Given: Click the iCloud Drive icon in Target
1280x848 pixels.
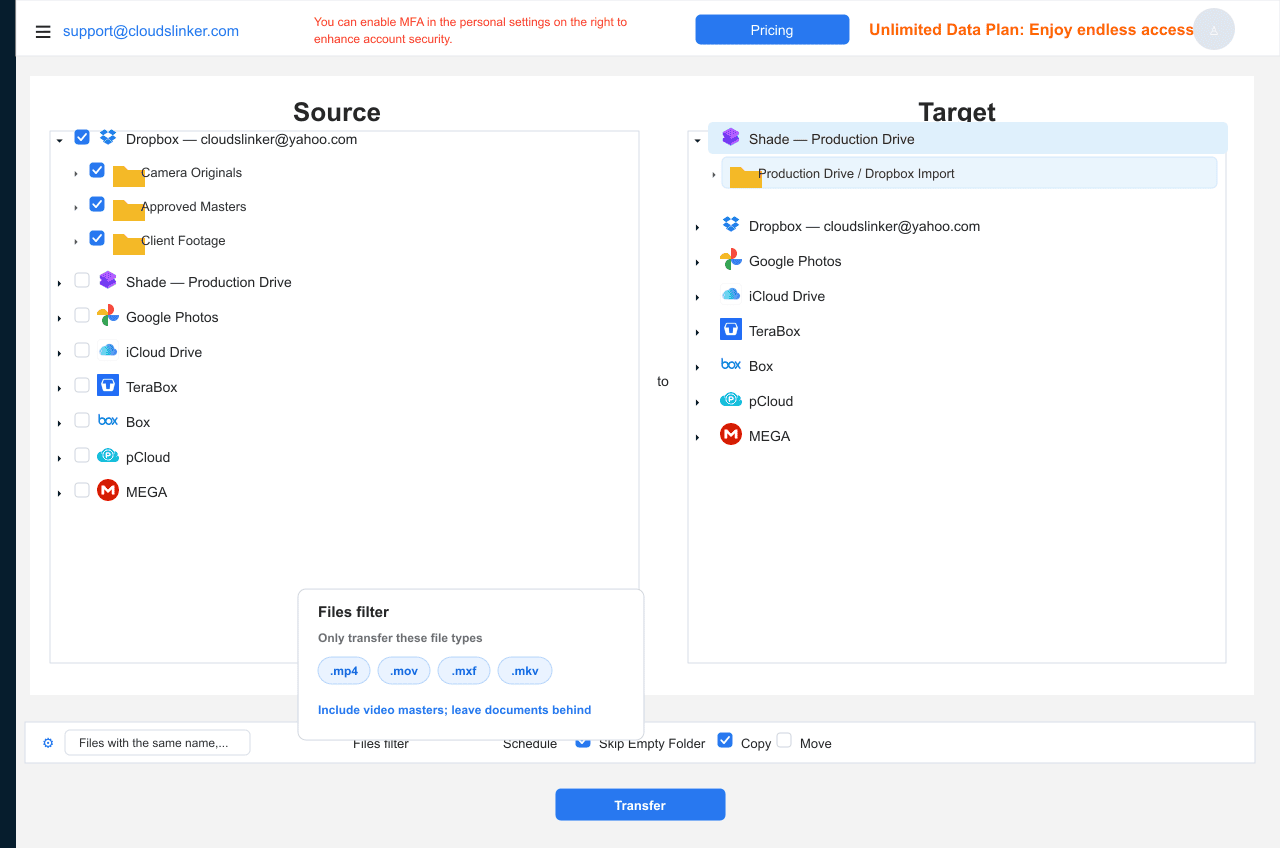Looking at the screenshot, I should coord(731,295).
